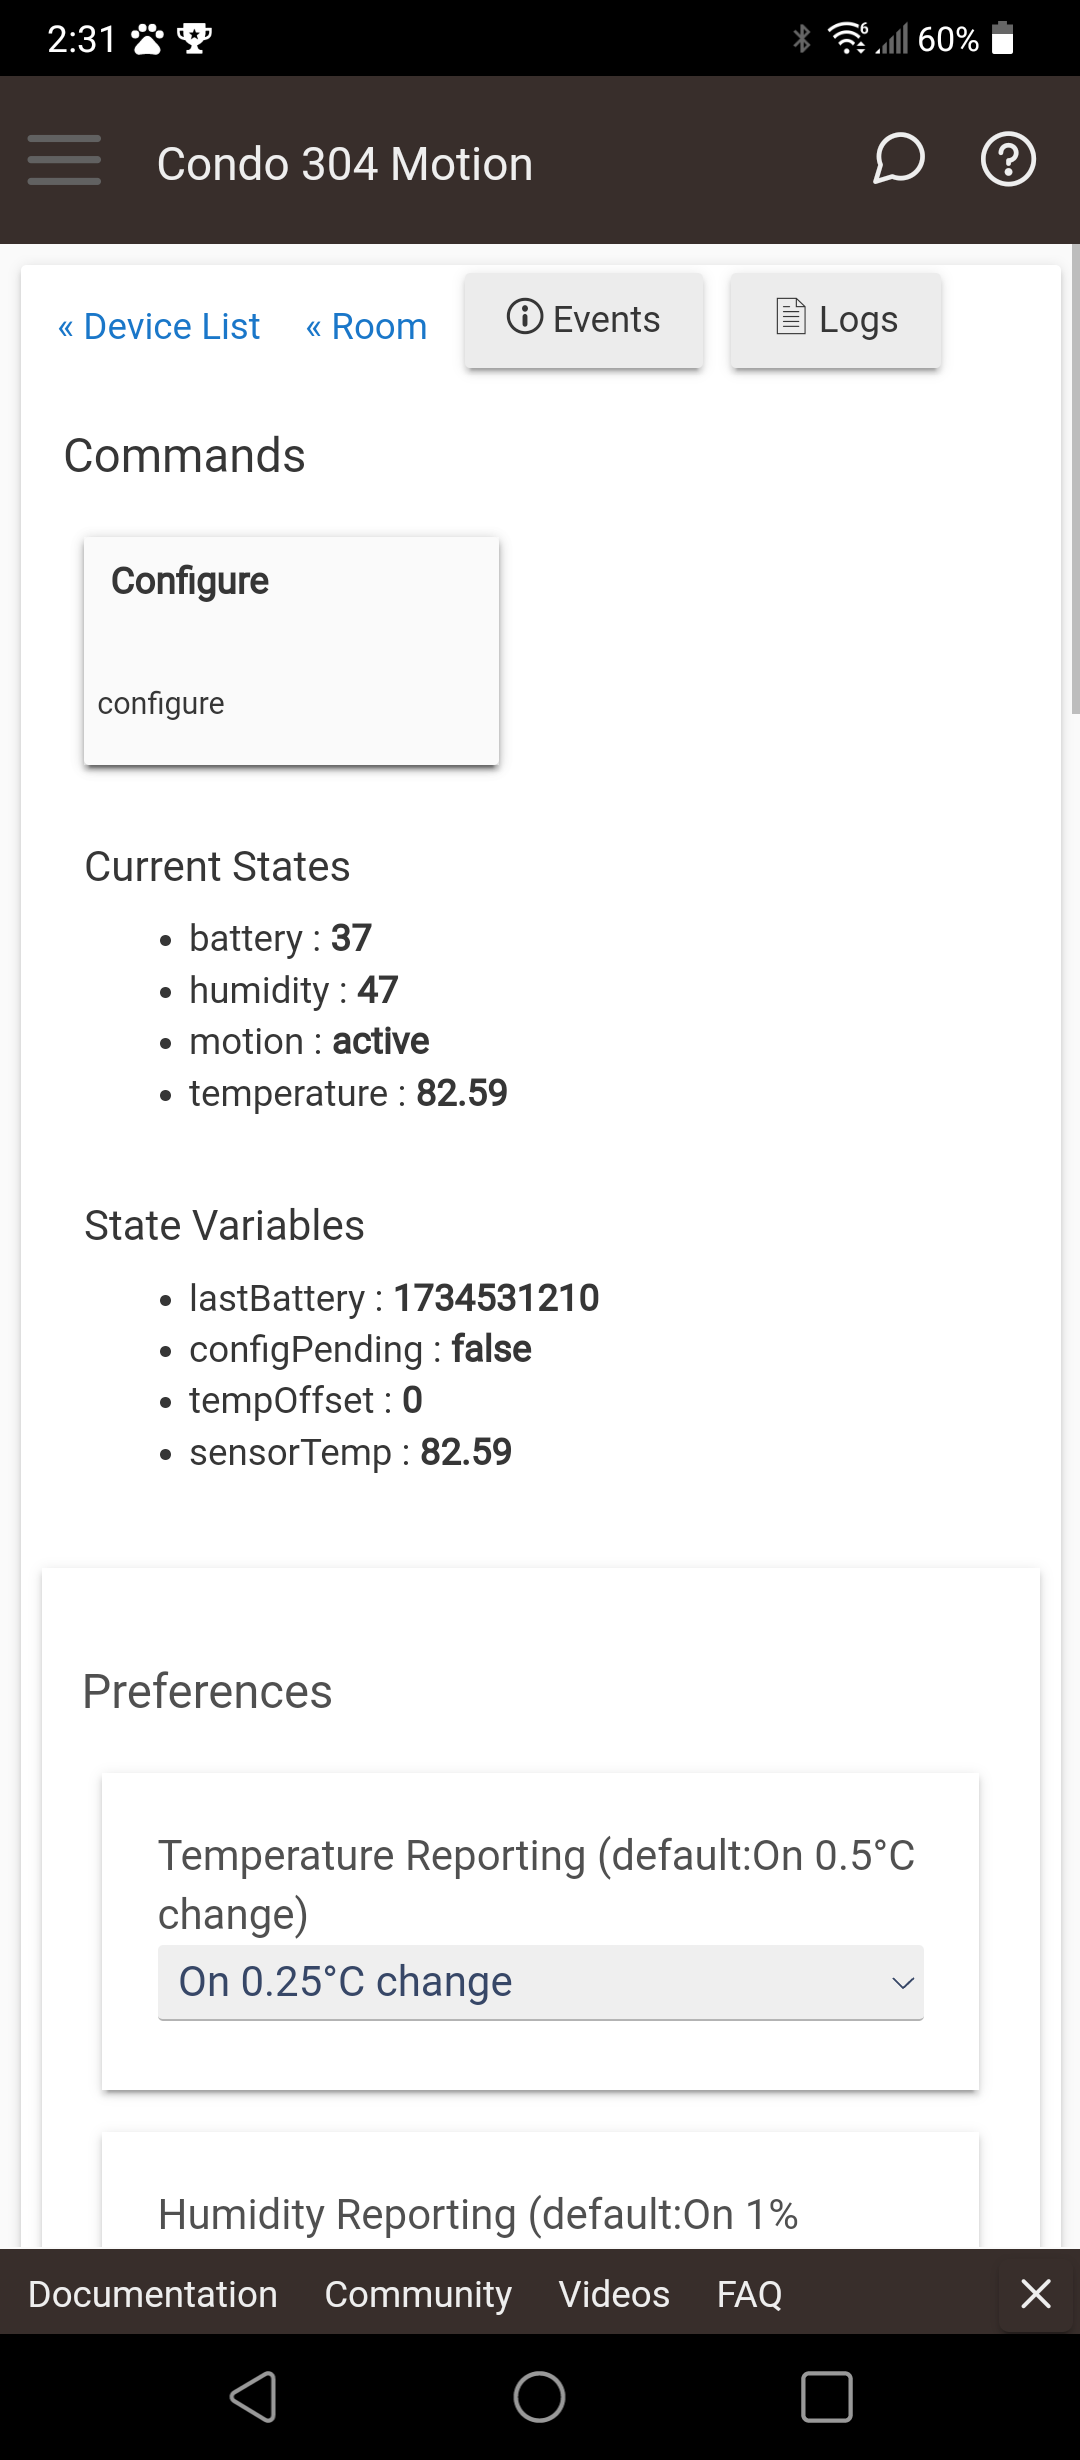Open the chat bubble icon in header
Image resolution: width=1080 pixels, height=2460 pixels.
click(x=898, y=160)
